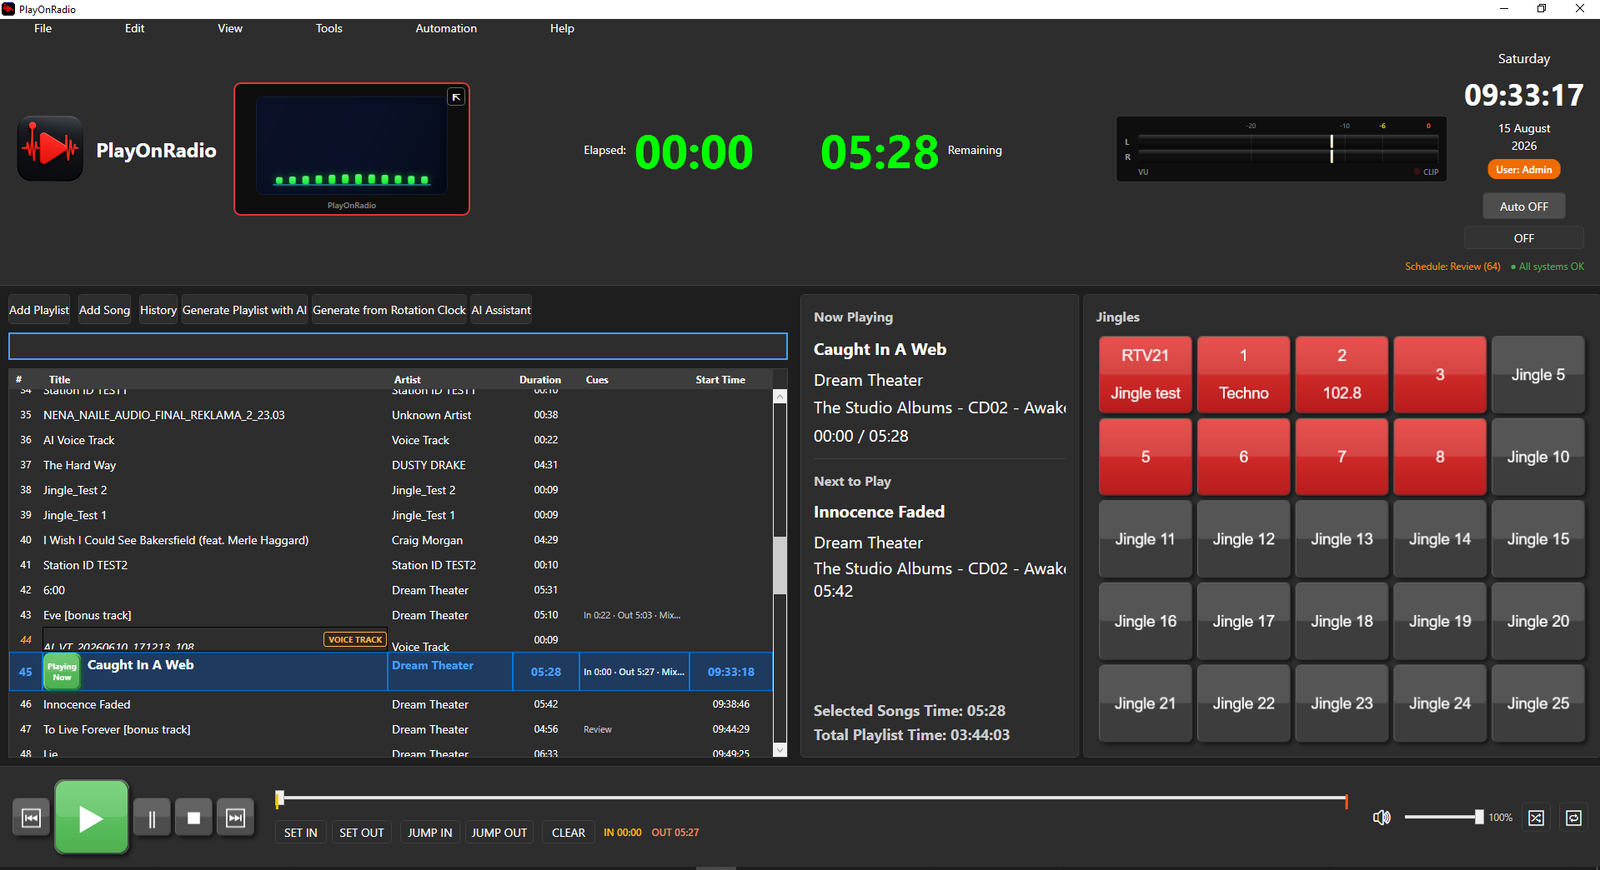Click the PlayOnRadio waveform logo icon
The width and height of the screenshot is (1600, 870).
click(x=50, y=149)
